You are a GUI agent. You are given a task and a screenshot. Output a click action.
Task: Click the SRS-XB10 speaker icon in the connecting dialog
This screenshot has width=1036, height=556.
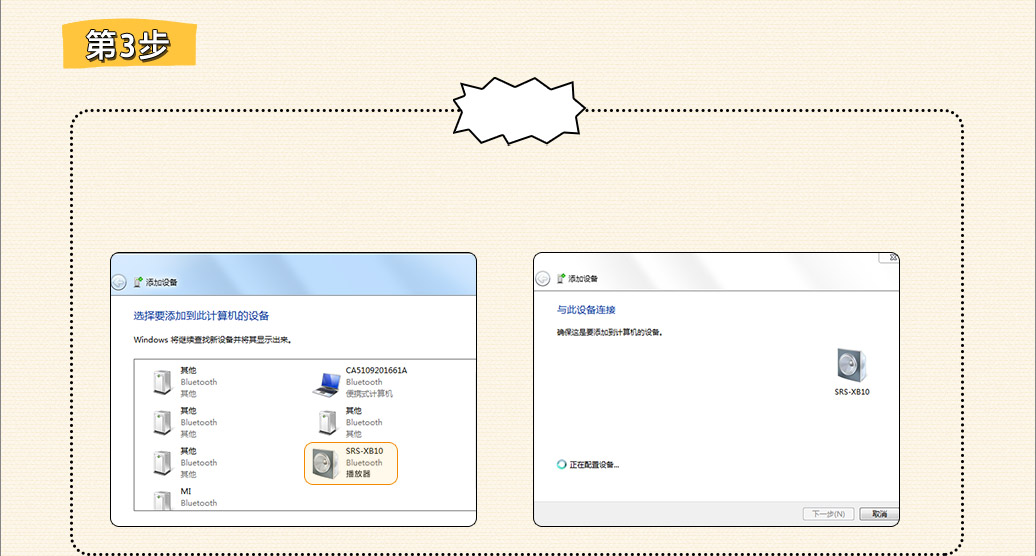point(852,366)
